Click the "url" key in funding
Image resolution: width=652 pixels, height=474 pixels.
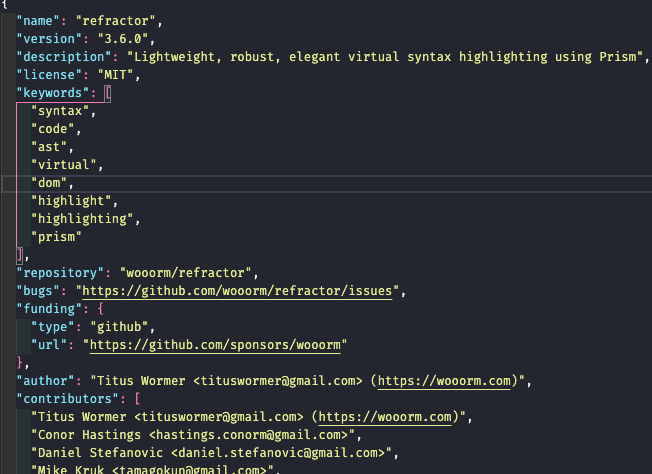click(x=49, y=345)
